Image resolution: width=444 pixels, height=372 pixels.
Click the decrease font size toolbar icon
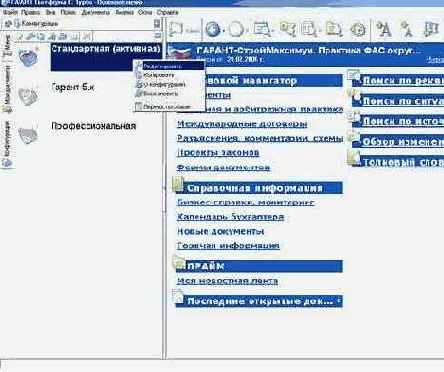pyautogui.click(x=407, y=29)
